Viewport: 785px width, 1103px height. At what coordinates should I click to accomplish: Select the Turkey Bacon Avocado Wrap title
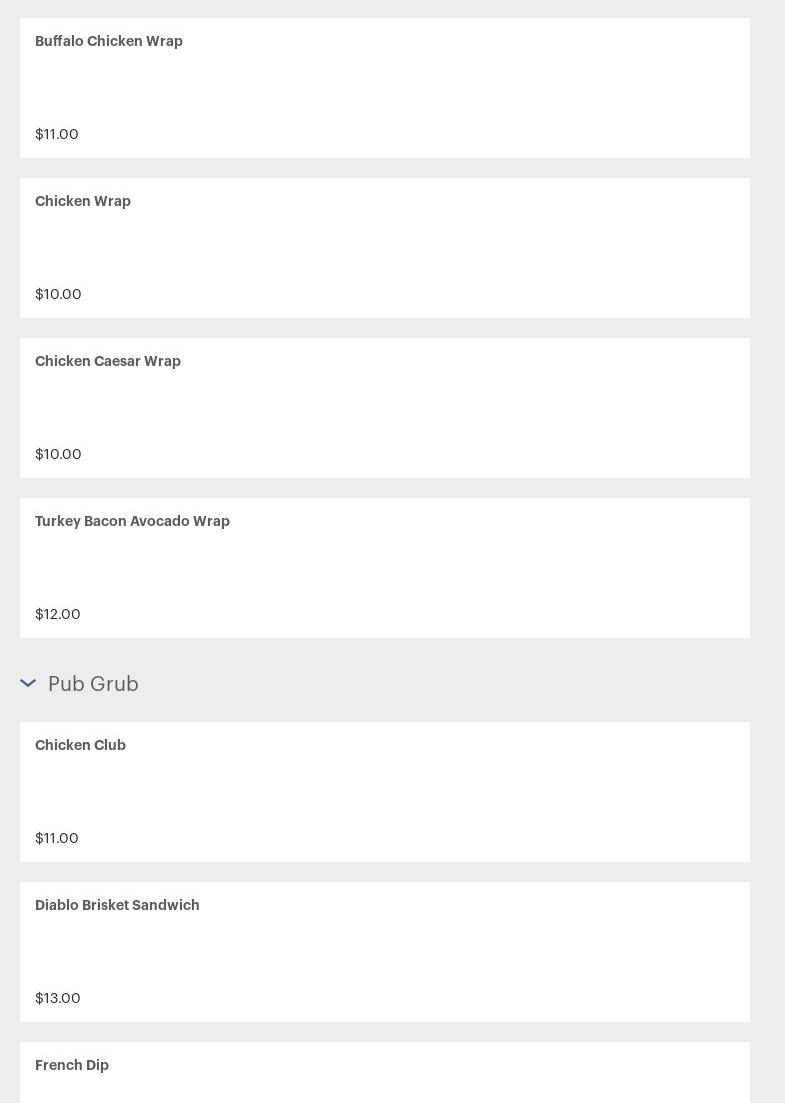(x=132, y=522)
